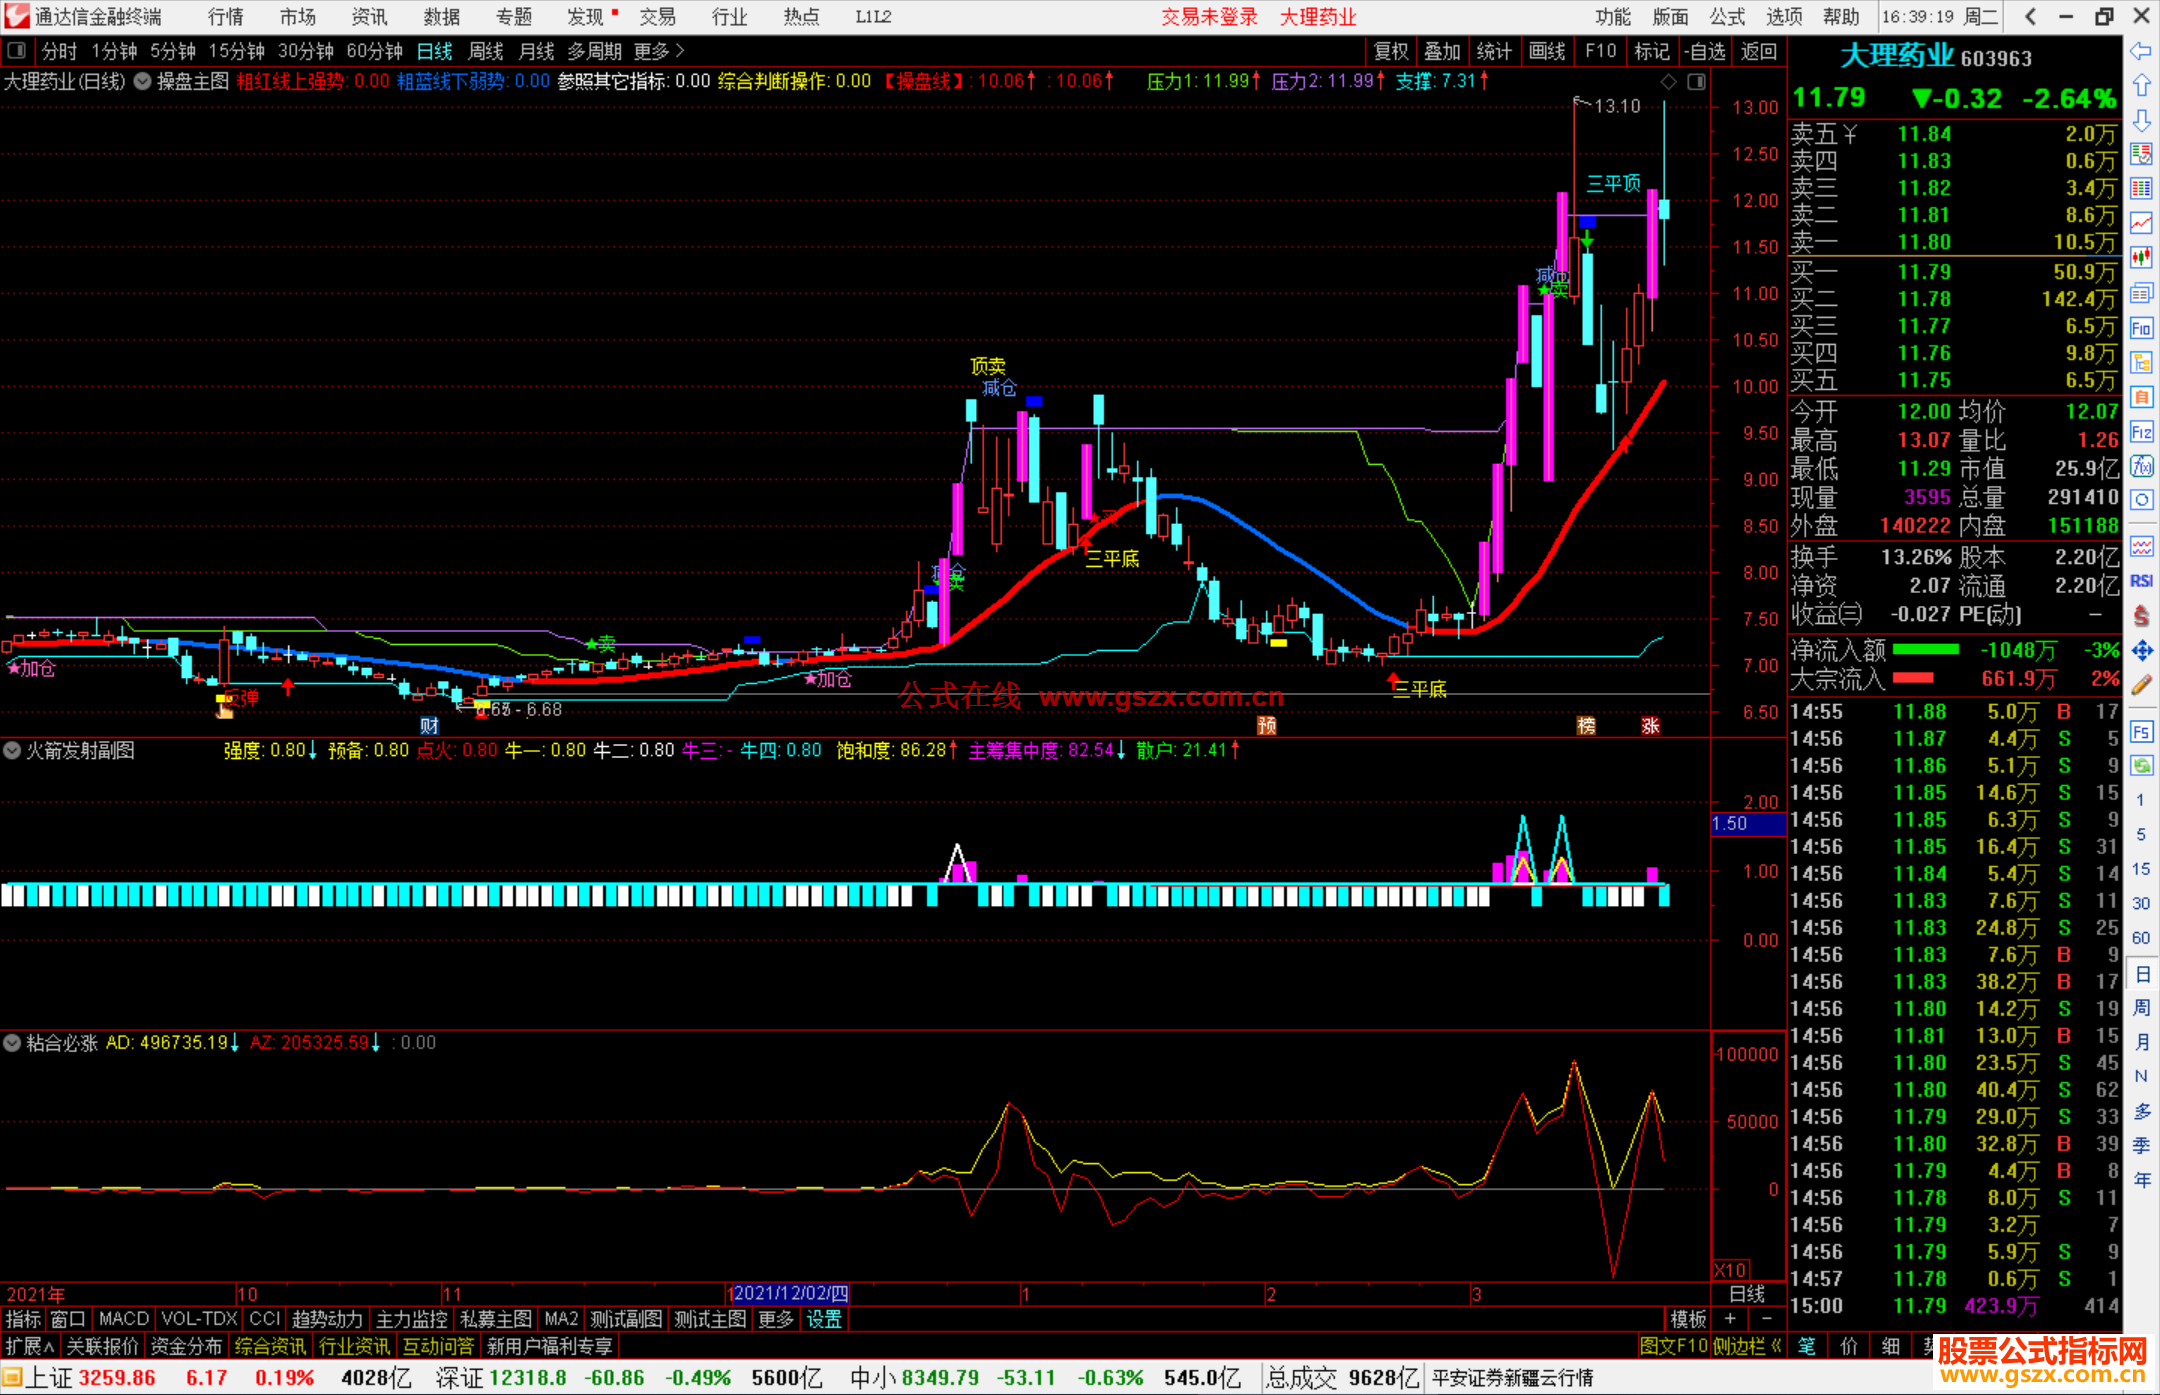Open the 模板 template dropdown

1689,1319
